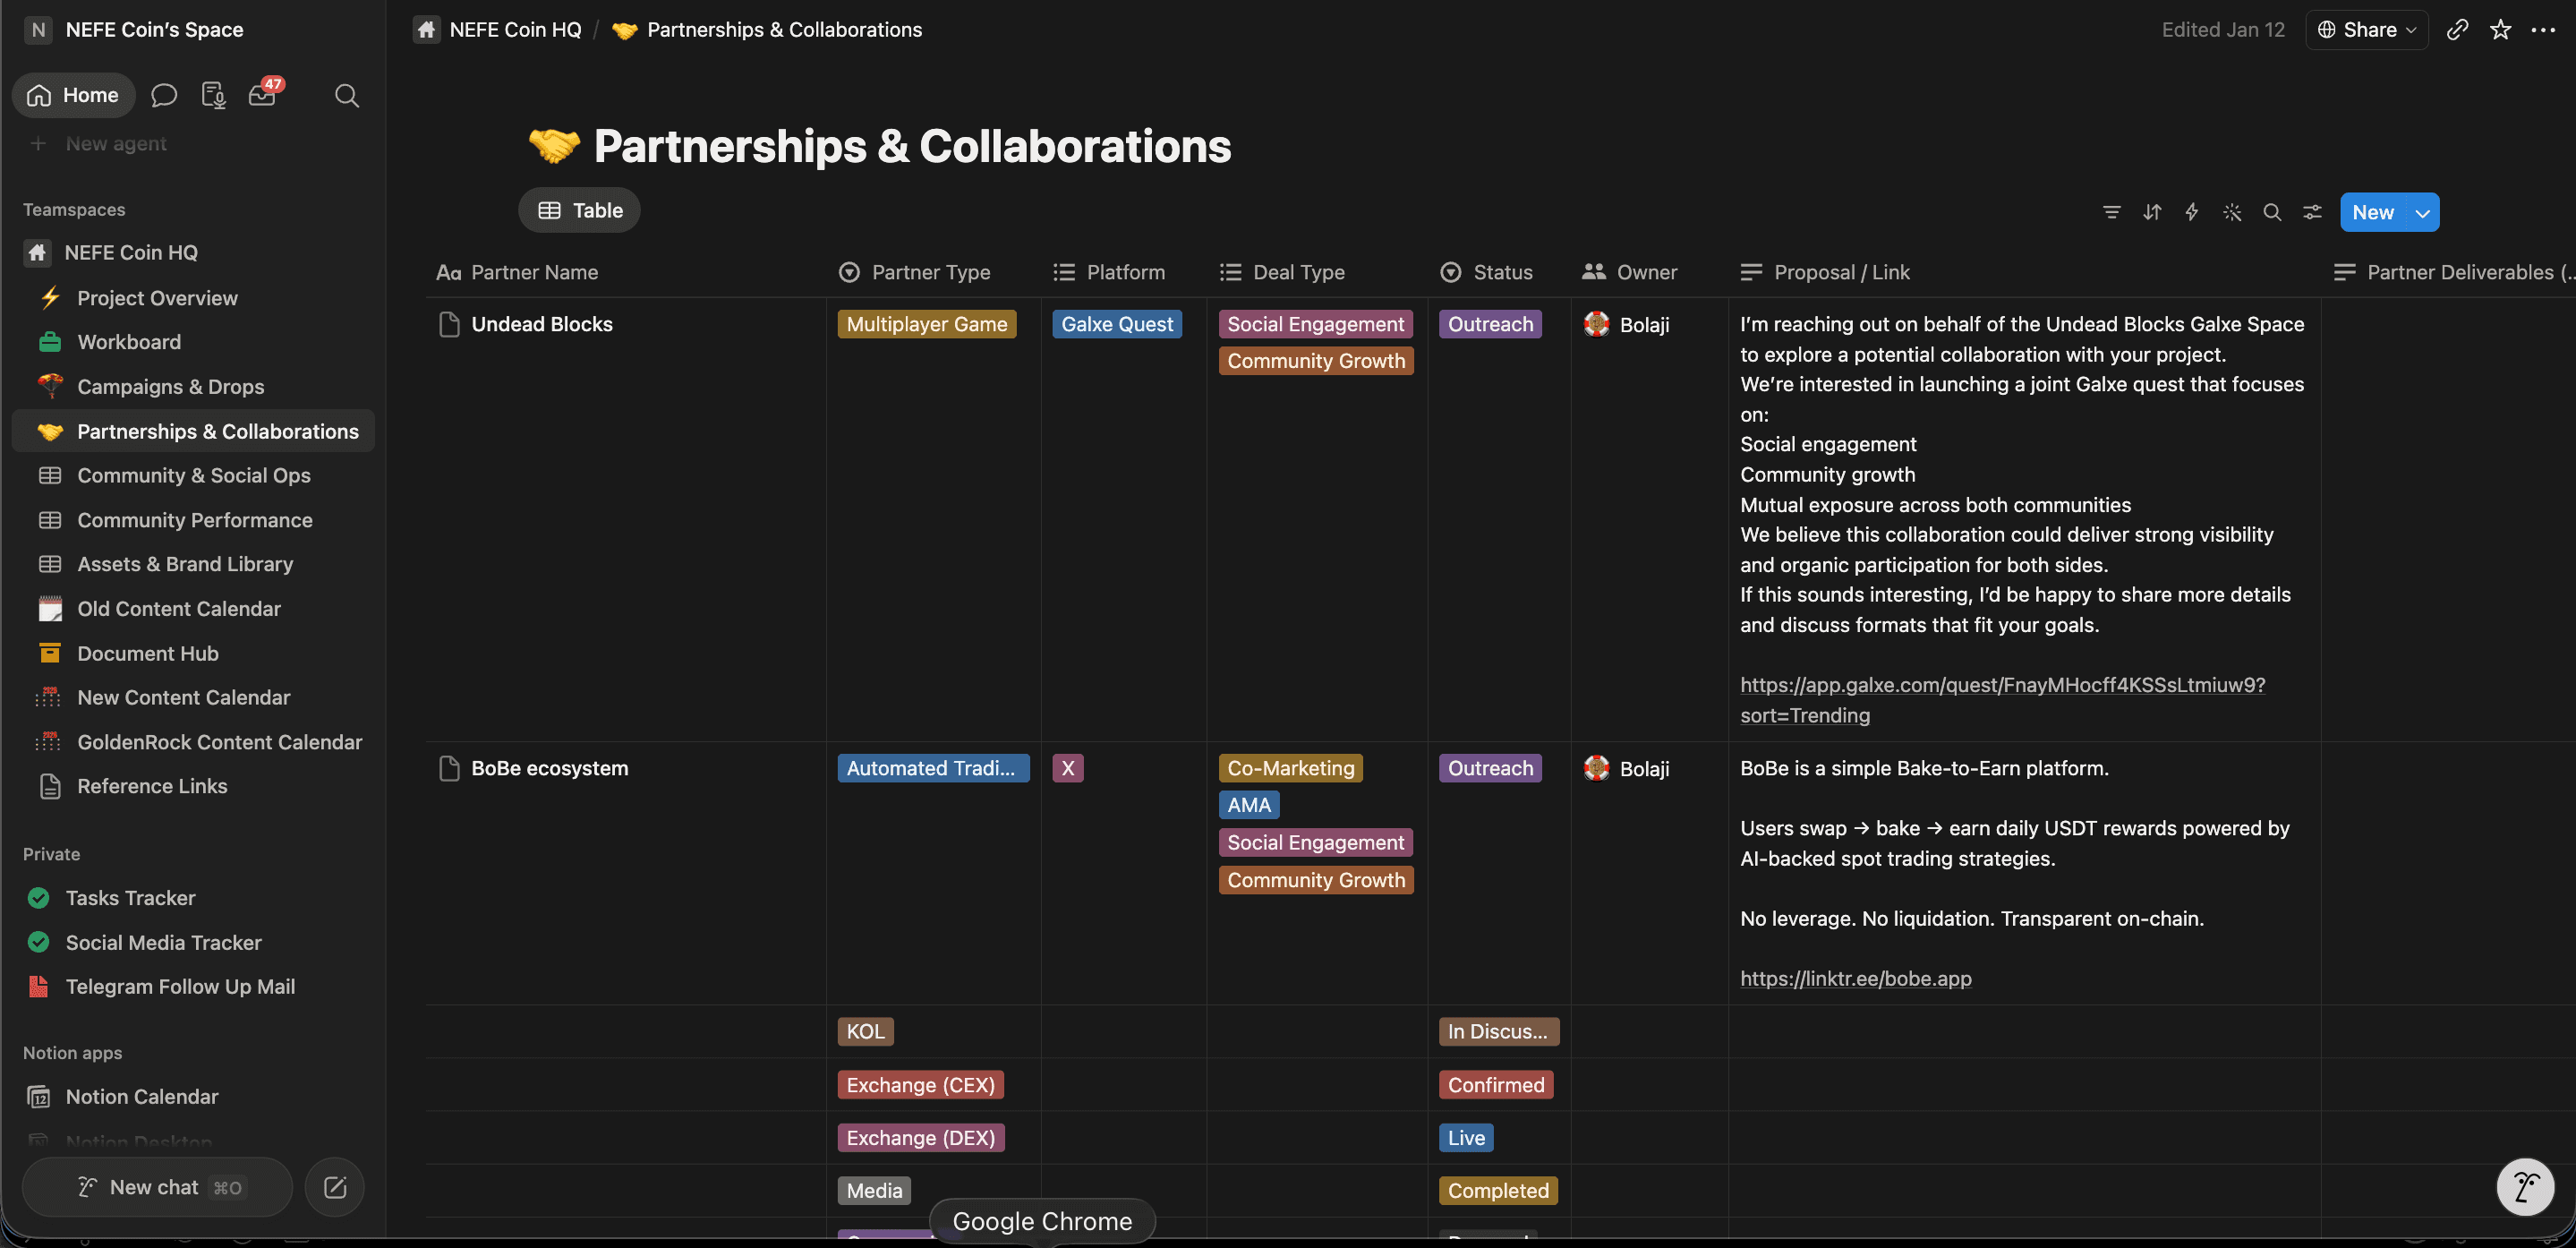Viewport: 2576px width, 1248px height.
Task: Select the Table view tab
Action: click(580, 210)
